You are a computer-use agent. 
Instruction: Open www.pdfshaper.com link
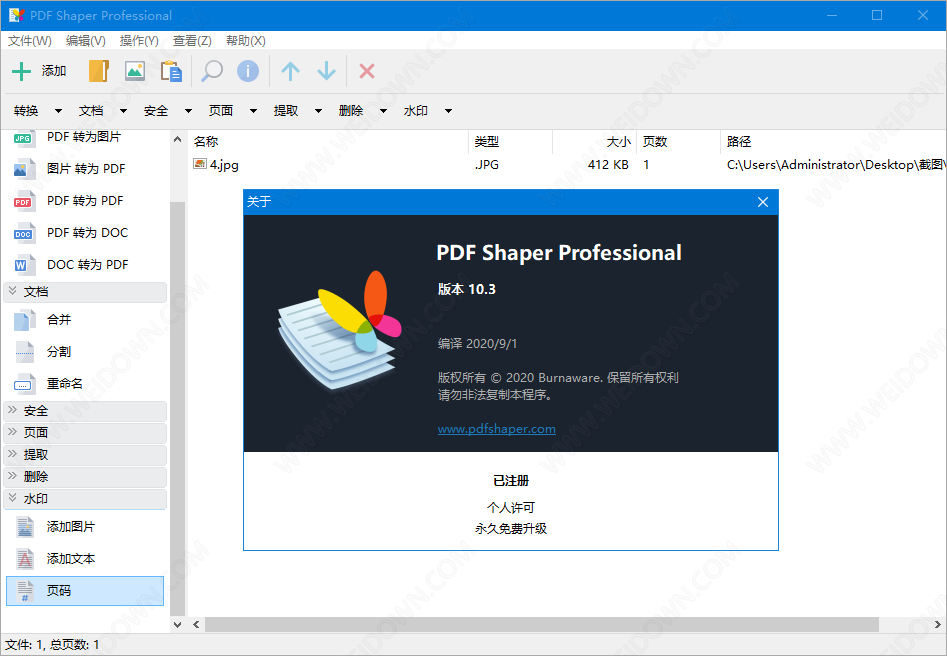[496, 429]
